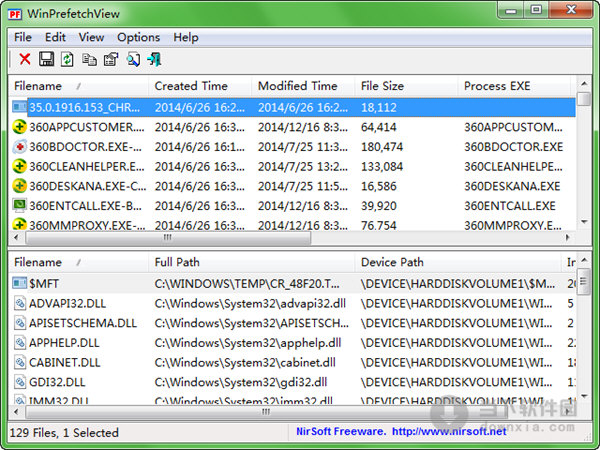Select the 360ENTCALL.EXE-B prefetch filename

point(86,206)
